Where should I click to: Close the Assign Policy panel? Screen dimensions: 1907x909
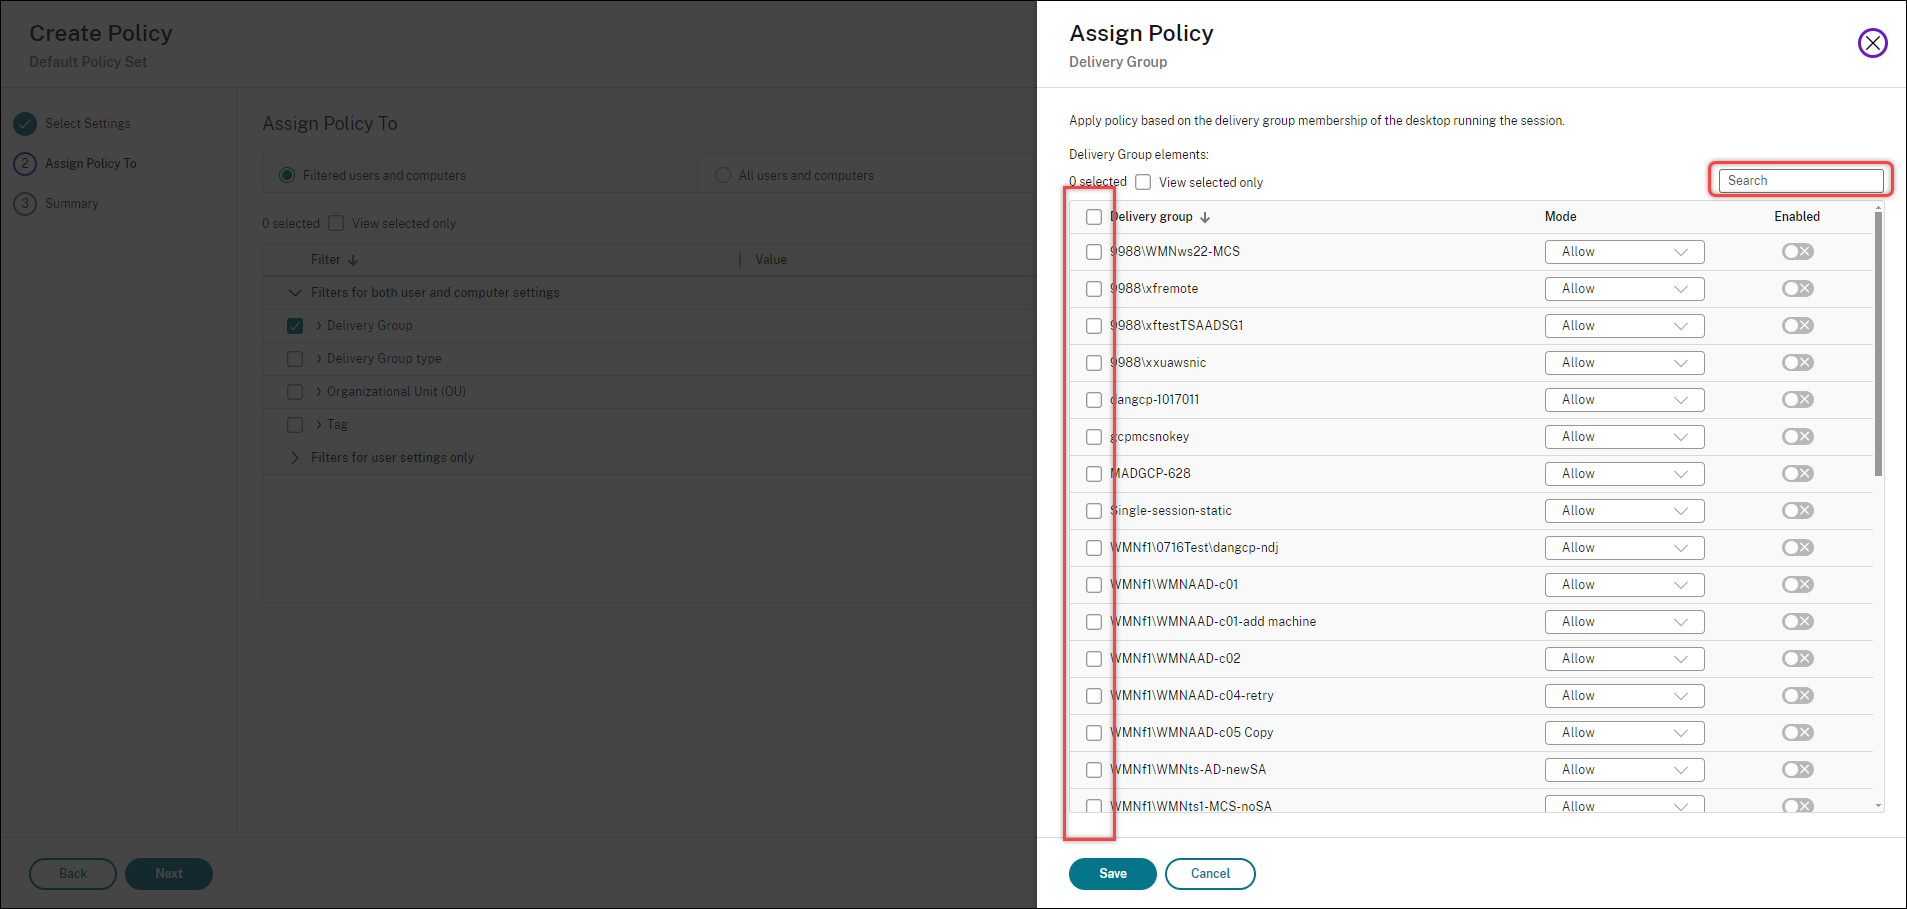click(x=1872, y=43)
